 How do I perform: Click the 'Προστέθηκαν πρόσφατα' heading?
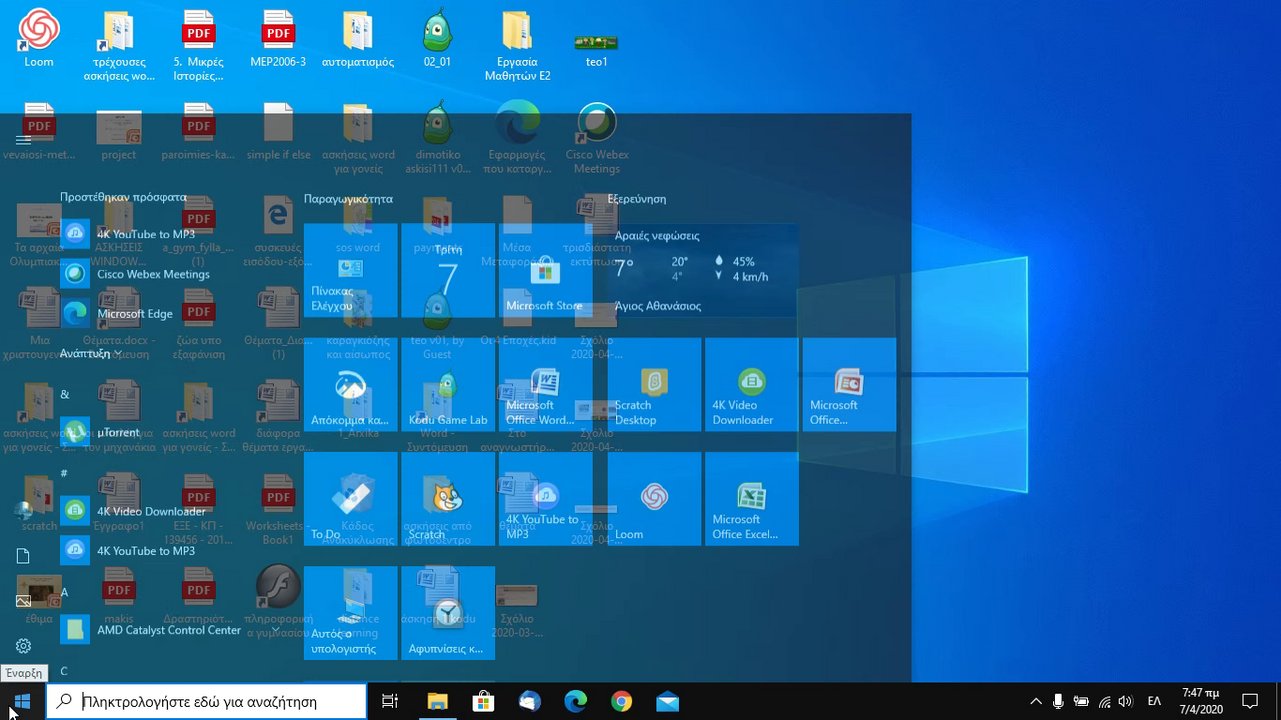click(x=123, y=197)
